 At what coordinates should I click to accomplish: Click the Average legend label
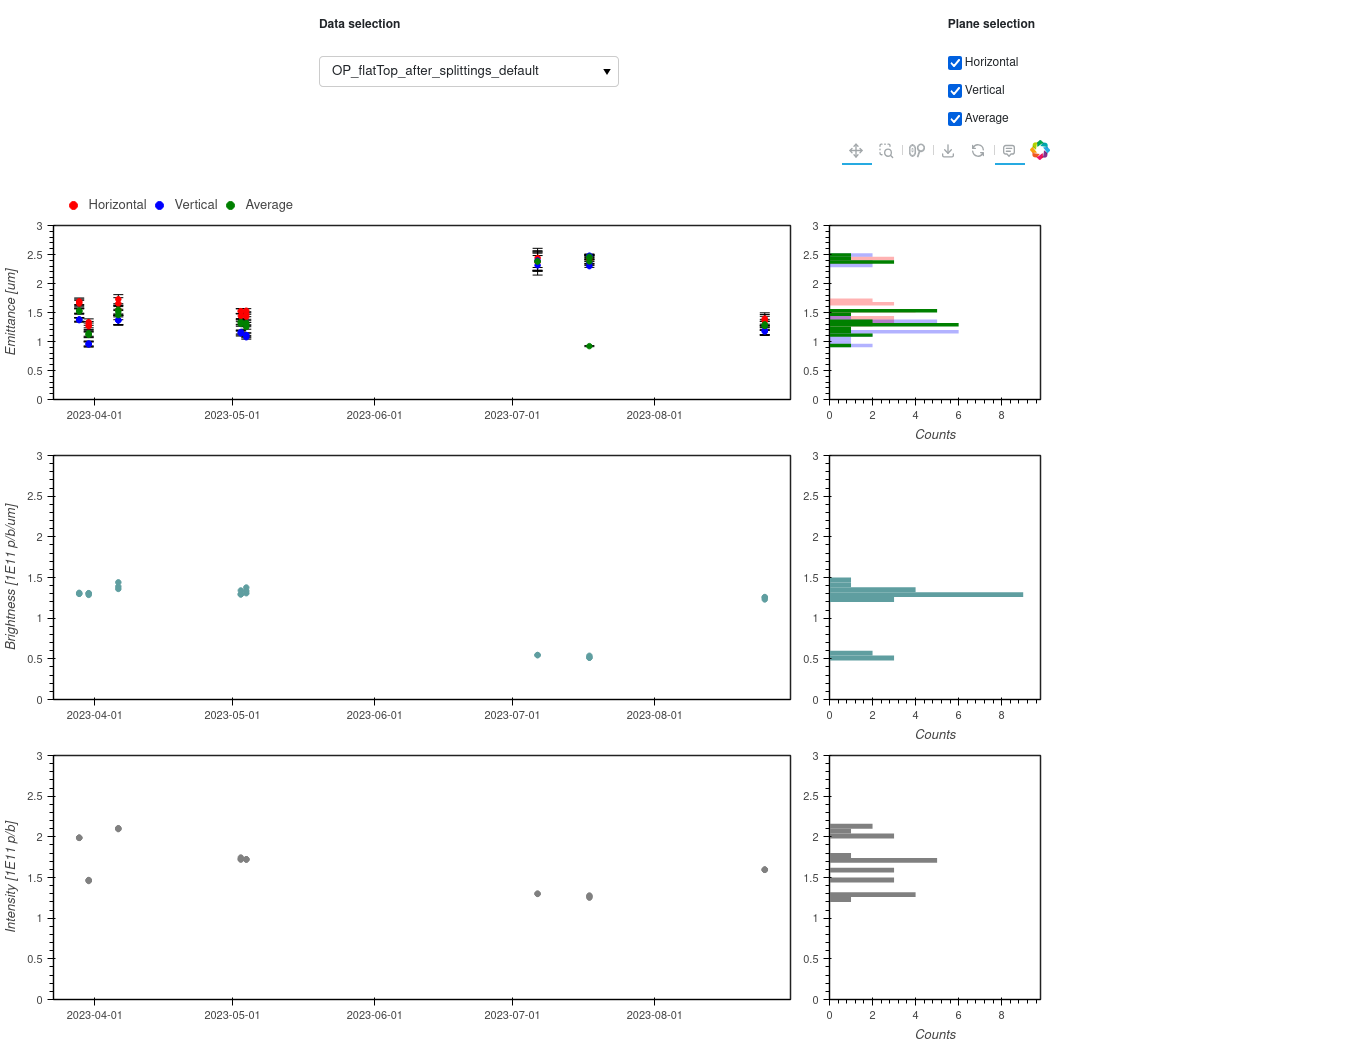click(x=269, y=205)
